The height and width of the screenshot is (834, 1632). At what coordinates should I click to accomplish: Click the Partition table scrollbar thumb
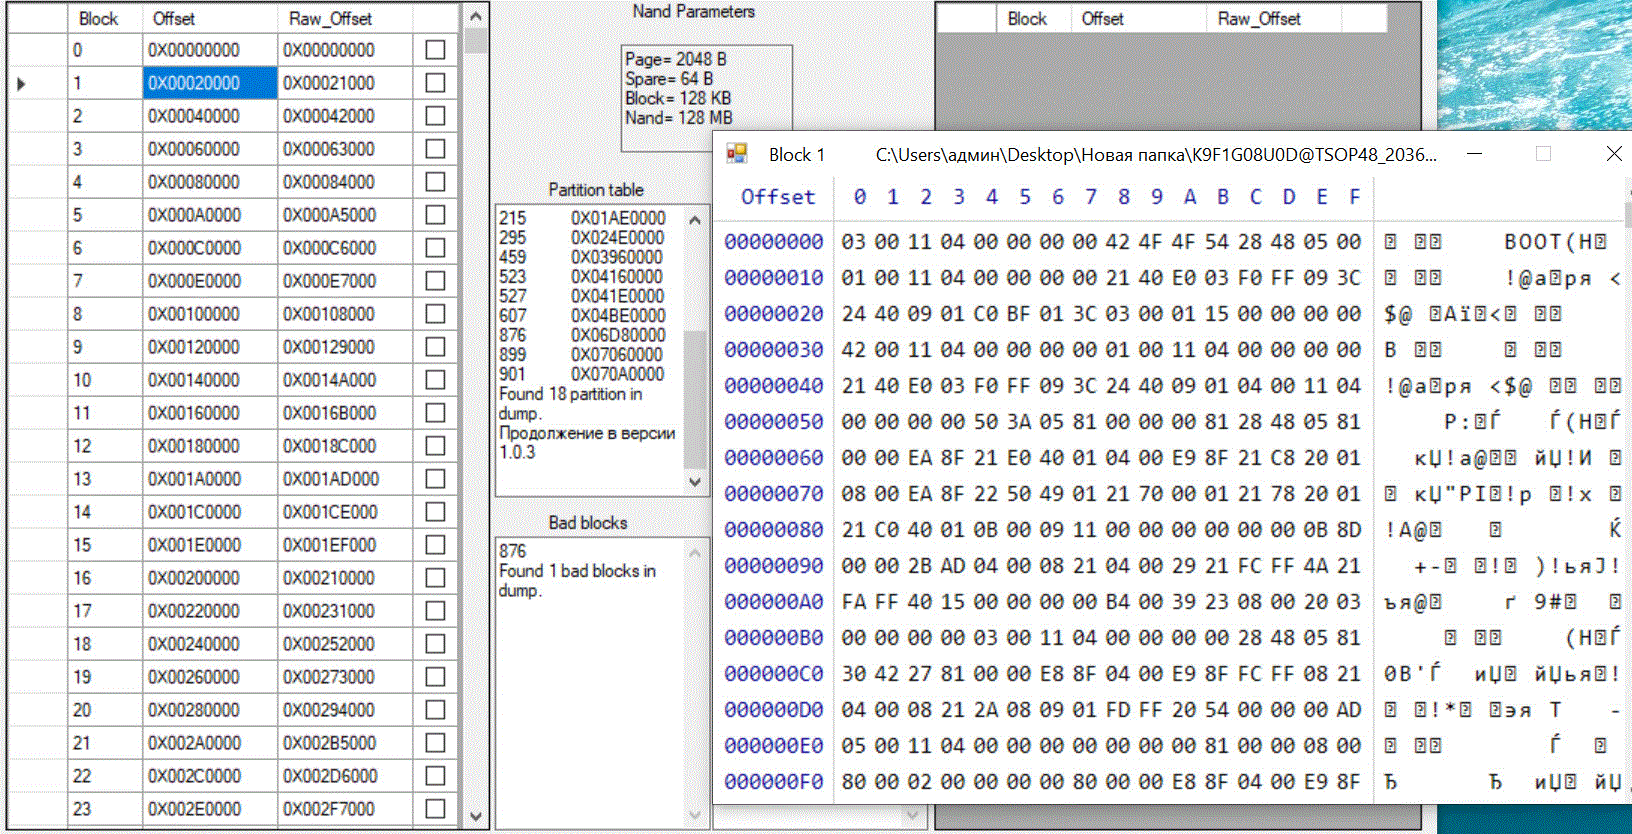pos(695,400)
